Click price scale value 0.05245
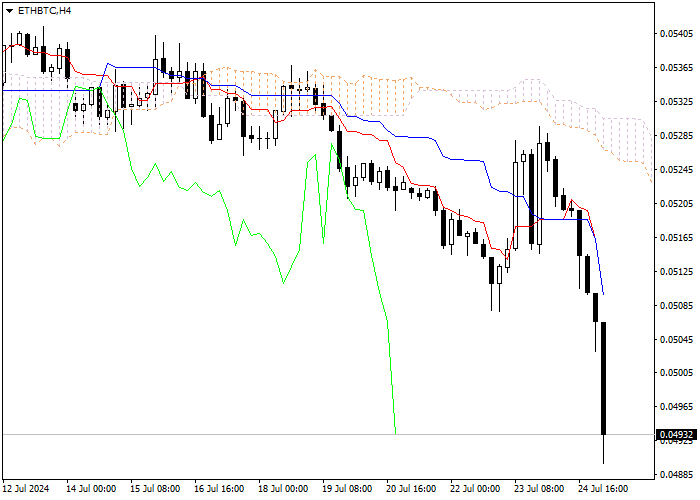 pos(676,169)
